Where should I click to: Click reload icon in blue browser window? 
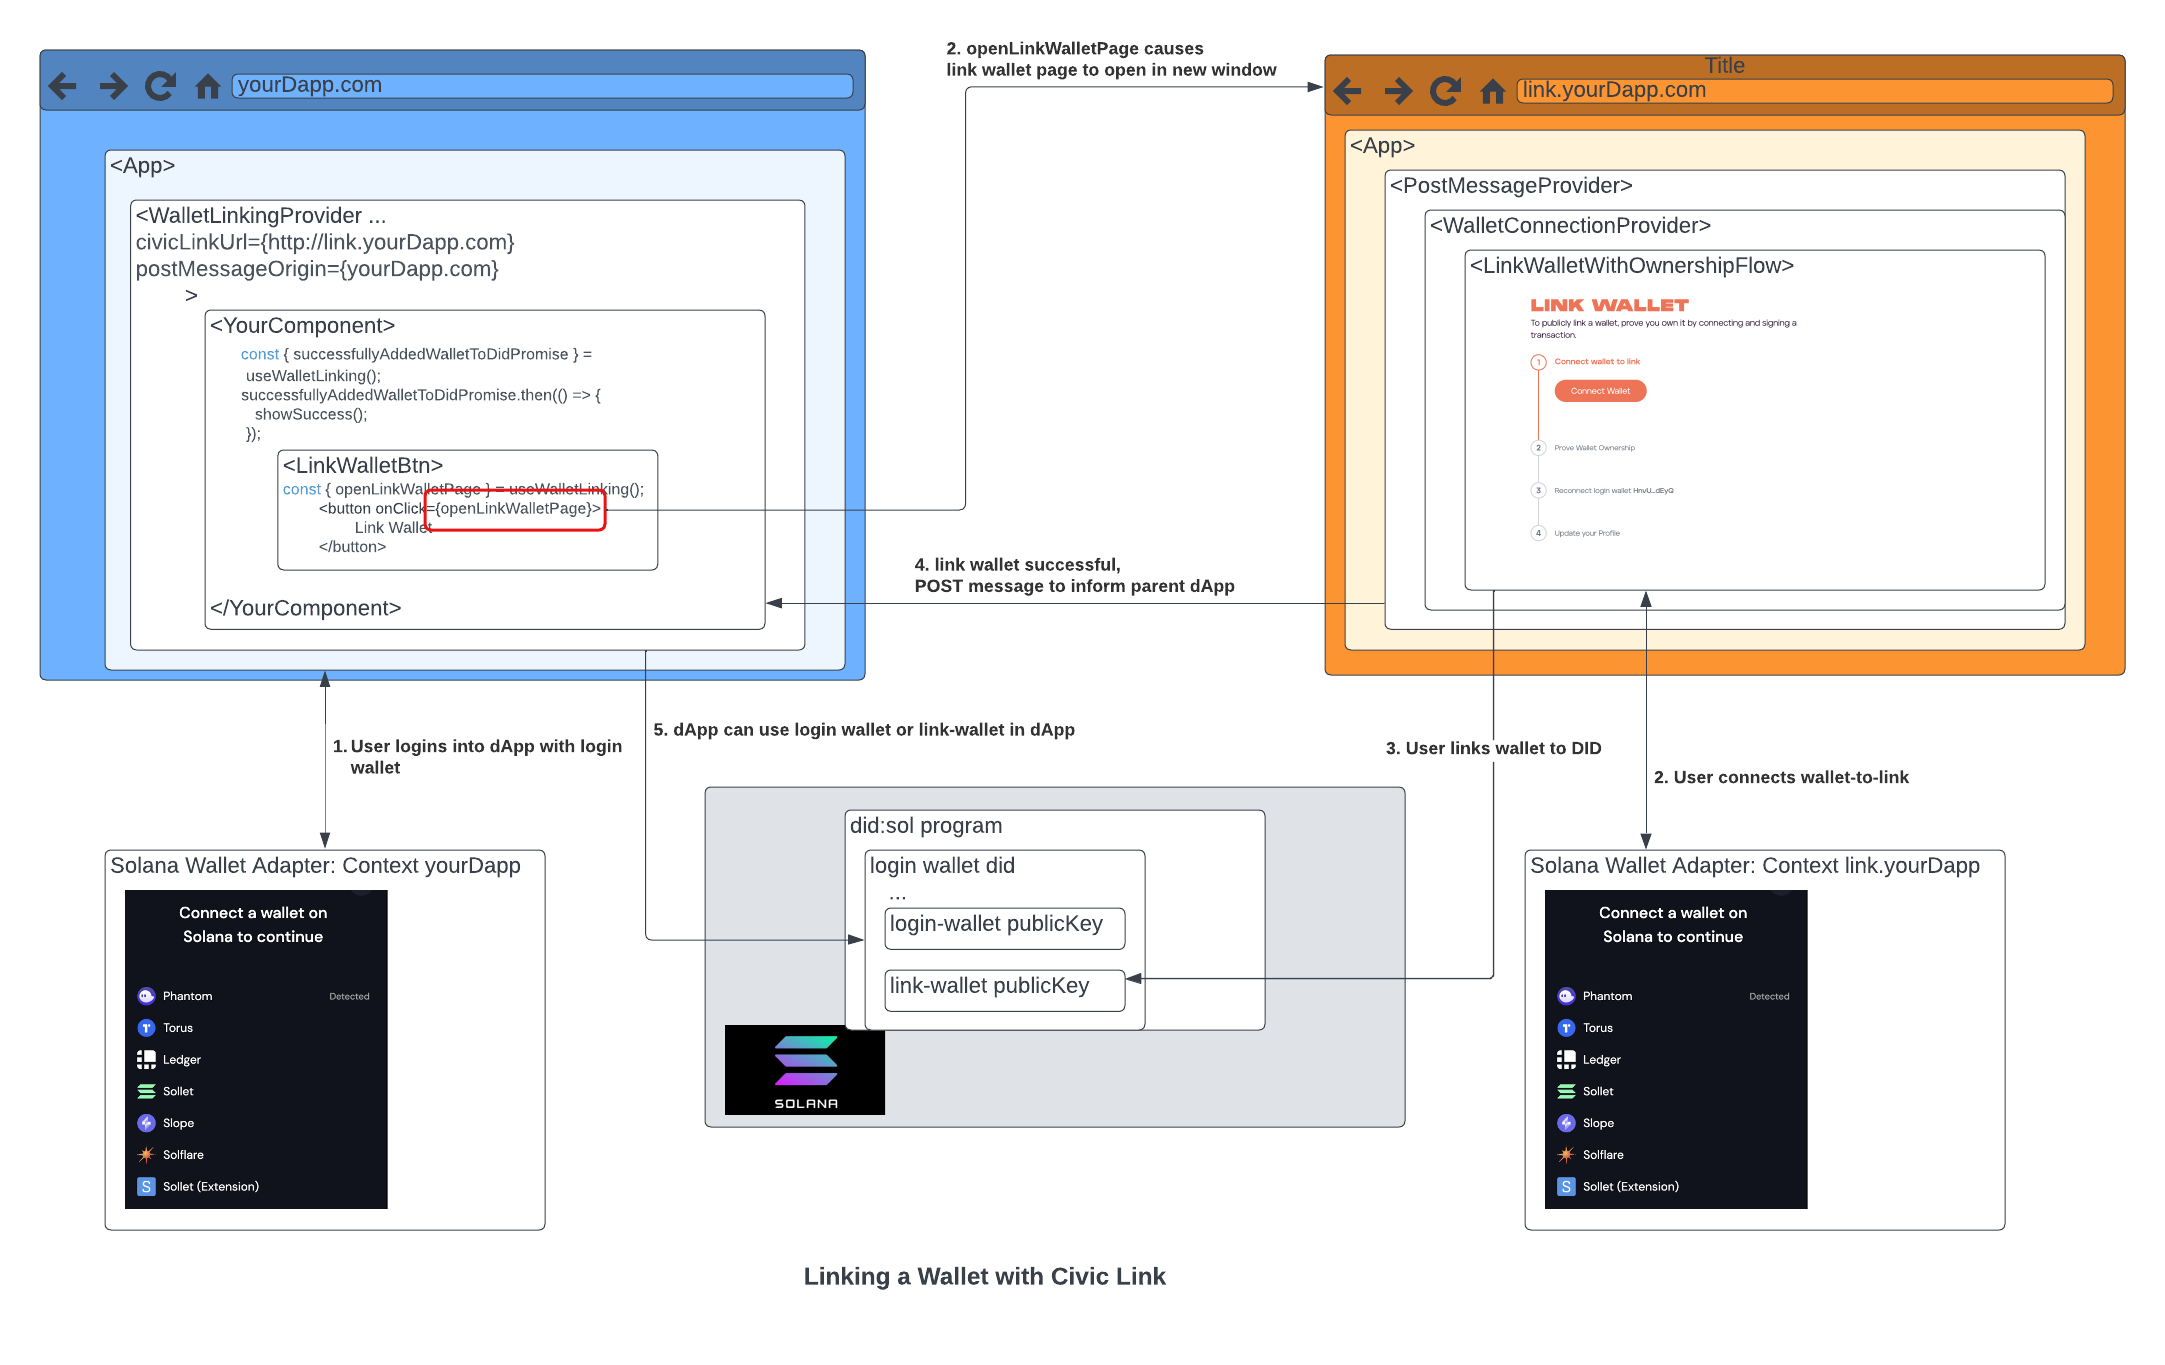[160, 86]
